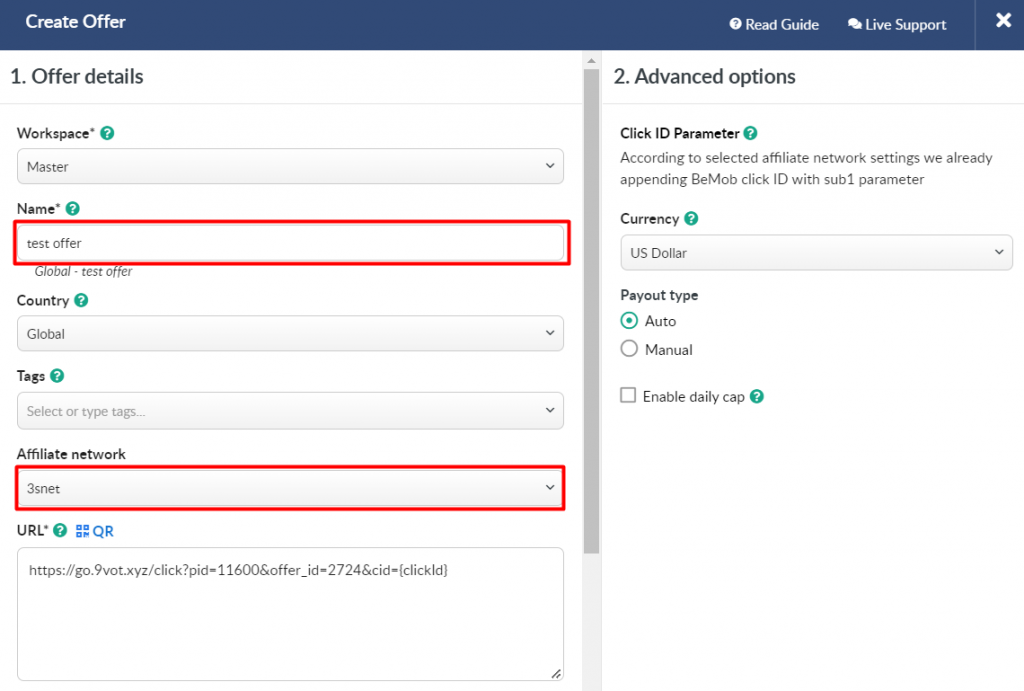Click the help icon next to Name
The image size is (1024, 691).
pos(72,209)
